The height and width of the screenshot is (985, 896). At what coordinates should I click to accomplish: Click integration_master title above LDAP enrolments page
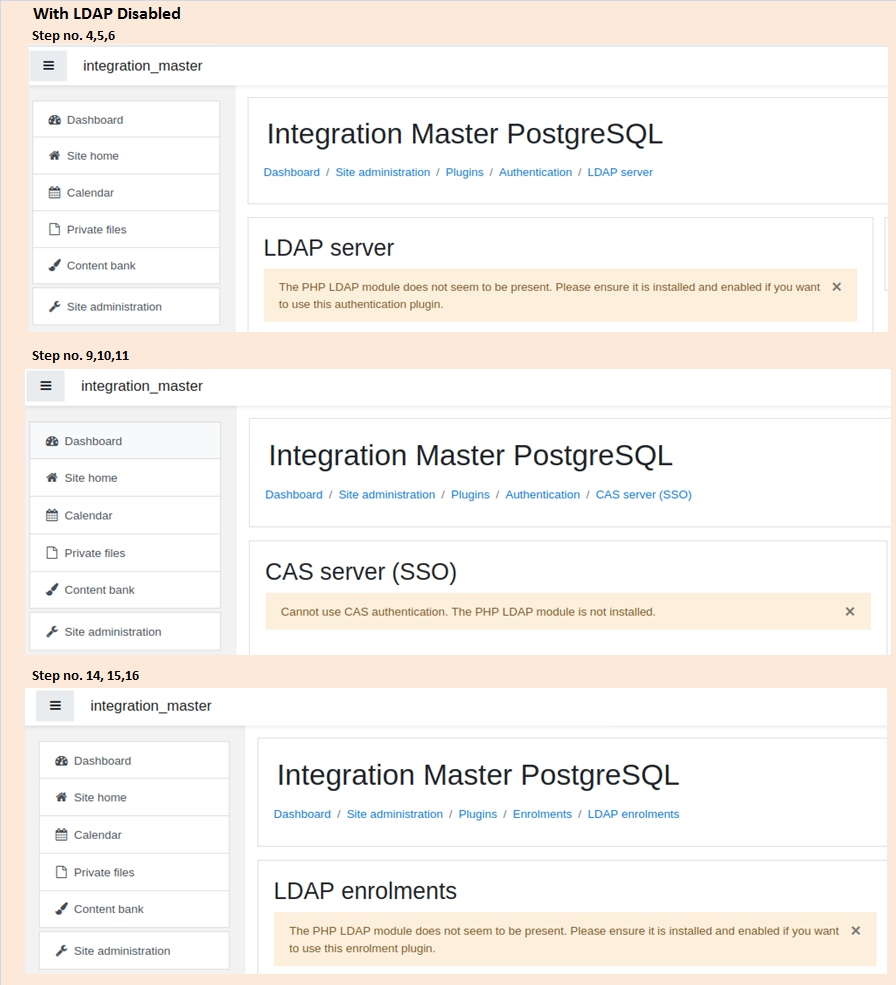tap(151, 705)
